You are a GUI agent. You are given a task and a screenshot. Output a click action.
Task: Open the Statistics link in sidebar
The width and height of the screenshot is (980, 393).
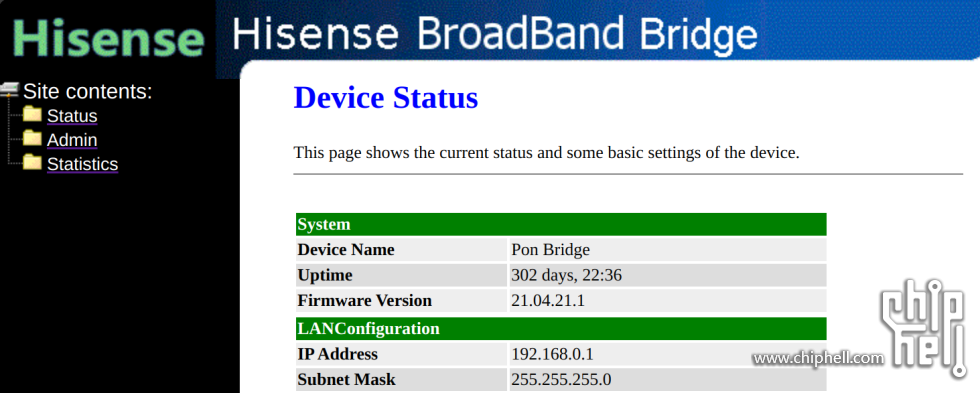[82, 164]
